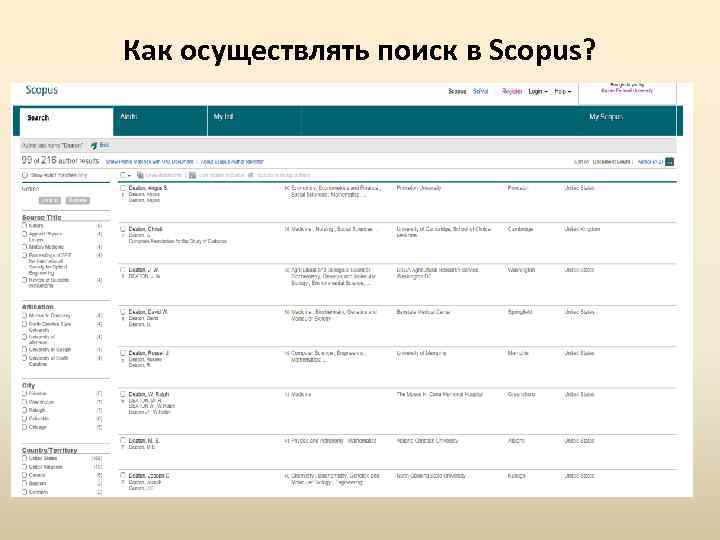
Task: Click the show documents link in the results toolbar
Action: 163,175
